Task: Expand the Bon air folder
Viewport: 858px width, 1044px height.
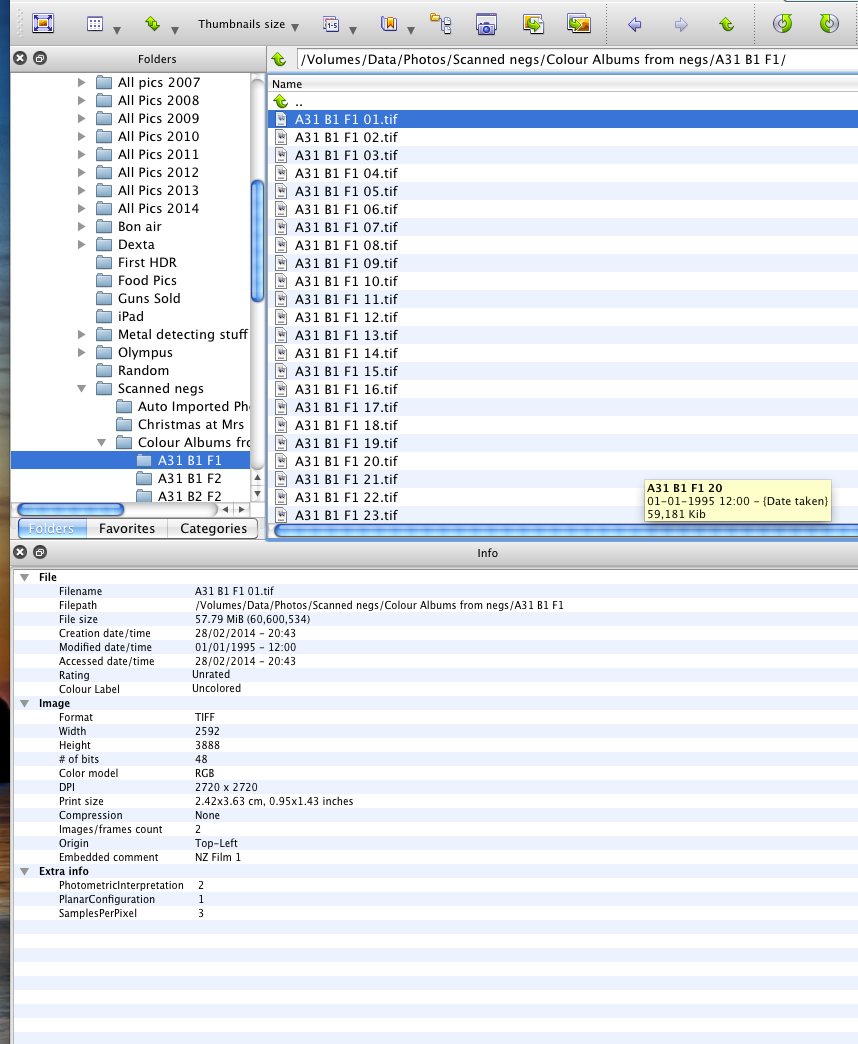Action: point(81,226)
